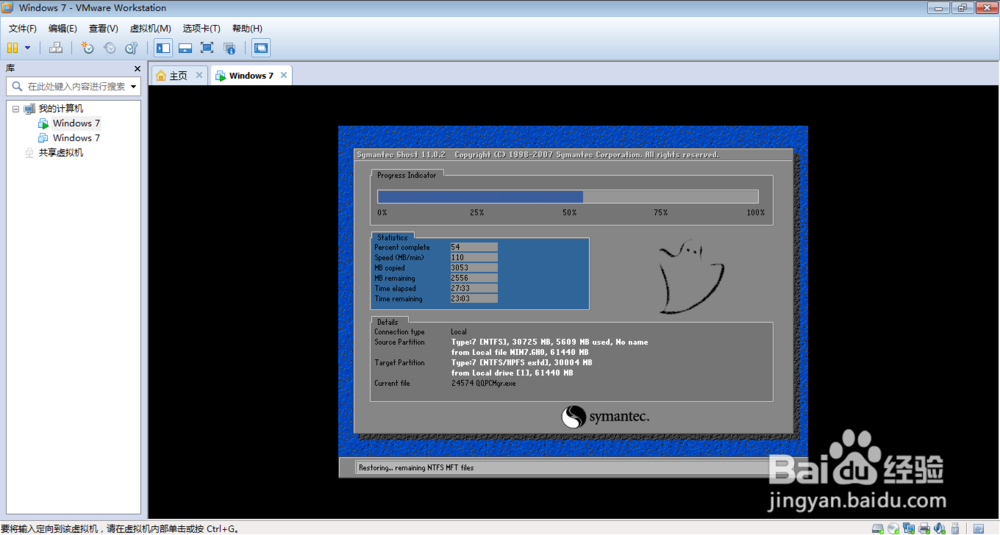Take a snapshot of the virtual machine
The width and height of the screenshot is (1000, 535).
click(87, 48)
